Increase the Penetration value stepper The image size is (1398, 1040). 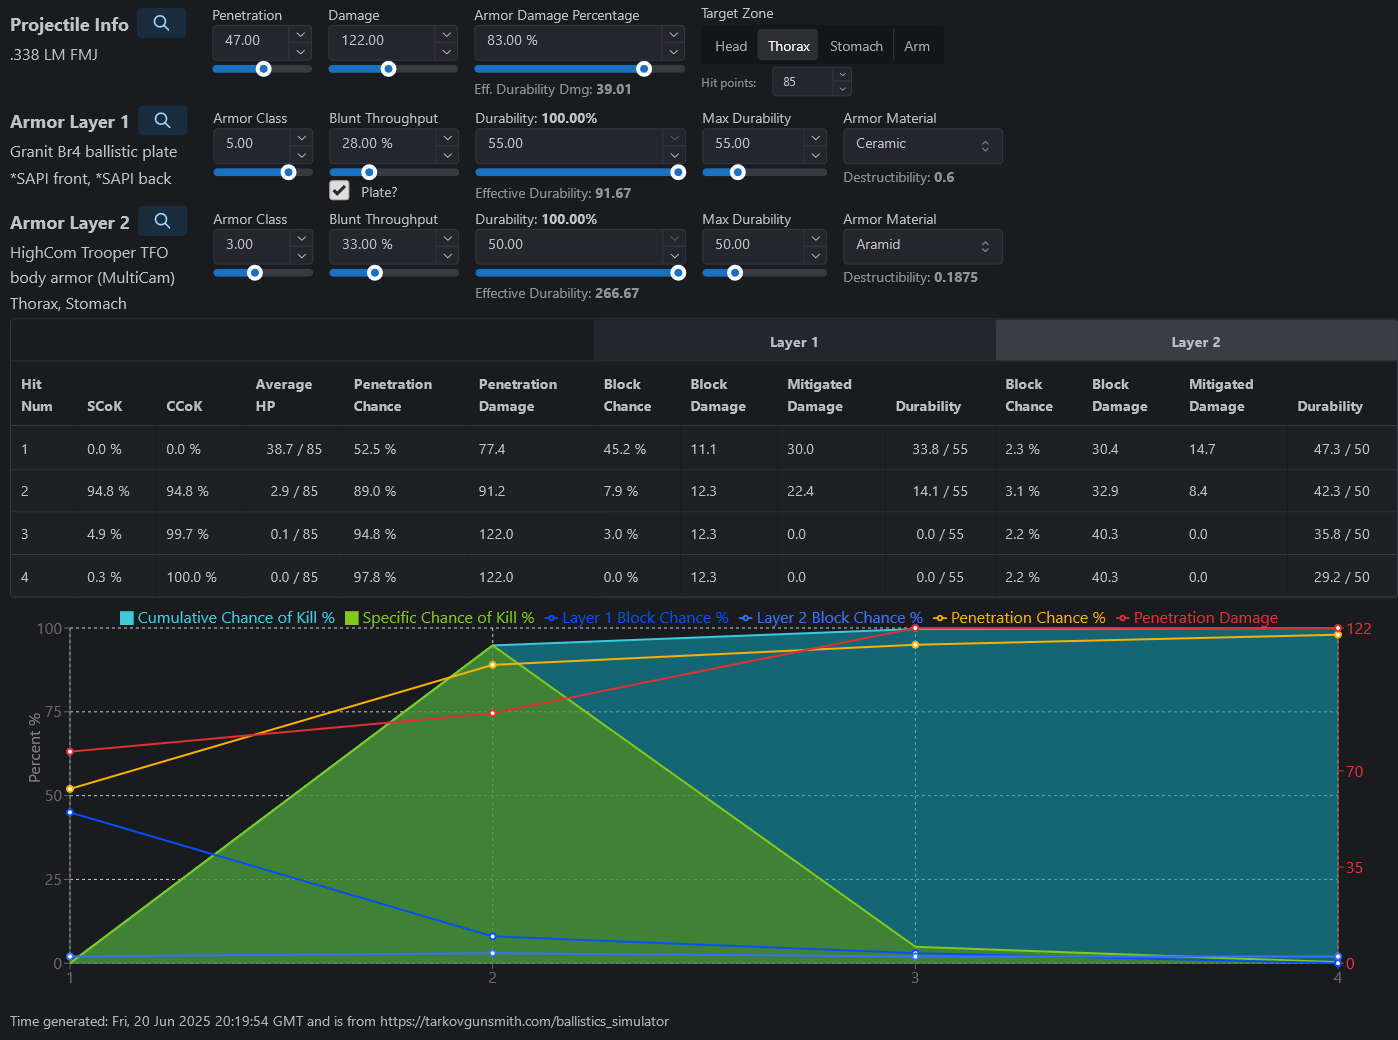click(x=301, y=34)
